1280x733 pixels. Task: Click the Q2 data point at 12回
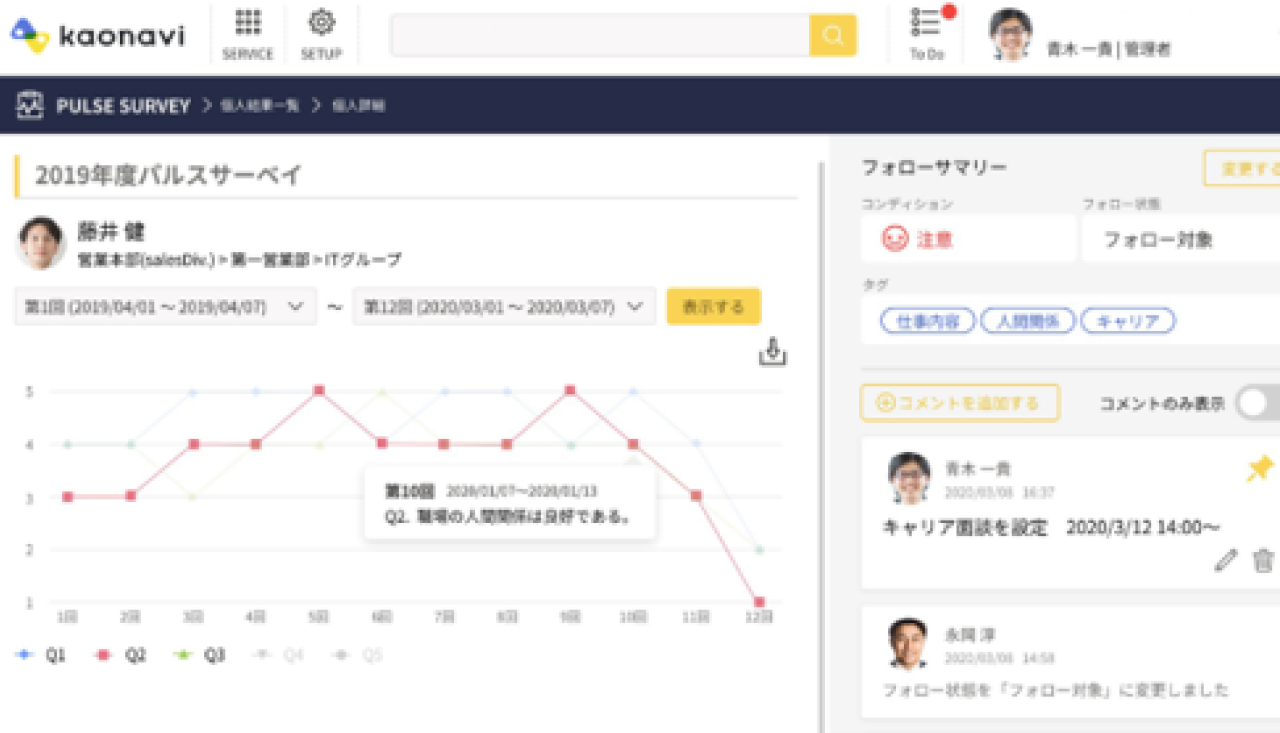(760, 602)
